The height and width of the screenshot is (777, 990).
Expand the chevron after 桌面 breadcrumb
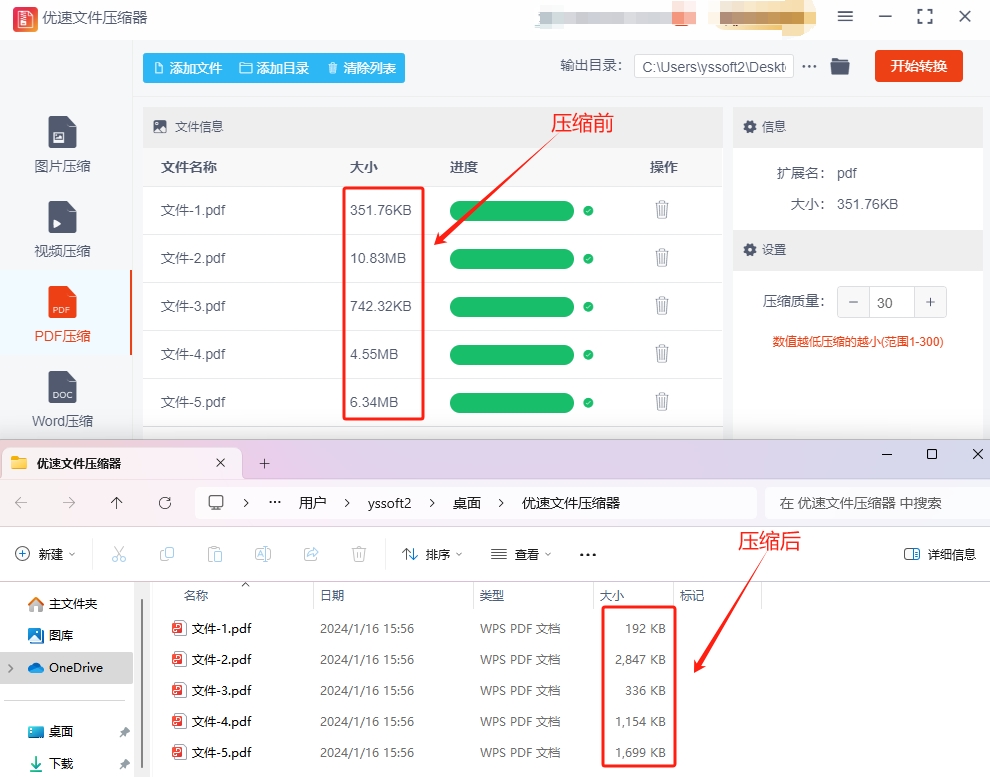tap(501, 503)
